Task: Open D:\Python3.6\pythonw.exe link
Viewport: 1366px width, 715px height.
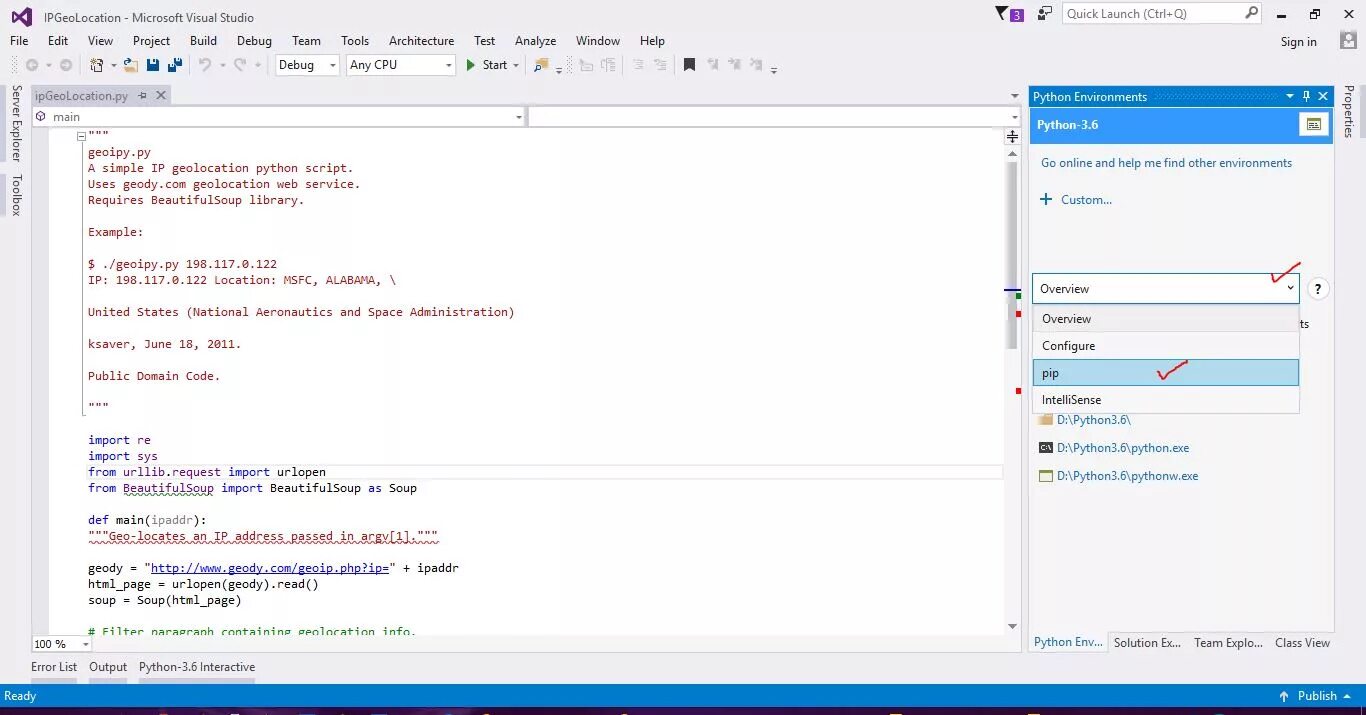Action: click(1127, 476)
